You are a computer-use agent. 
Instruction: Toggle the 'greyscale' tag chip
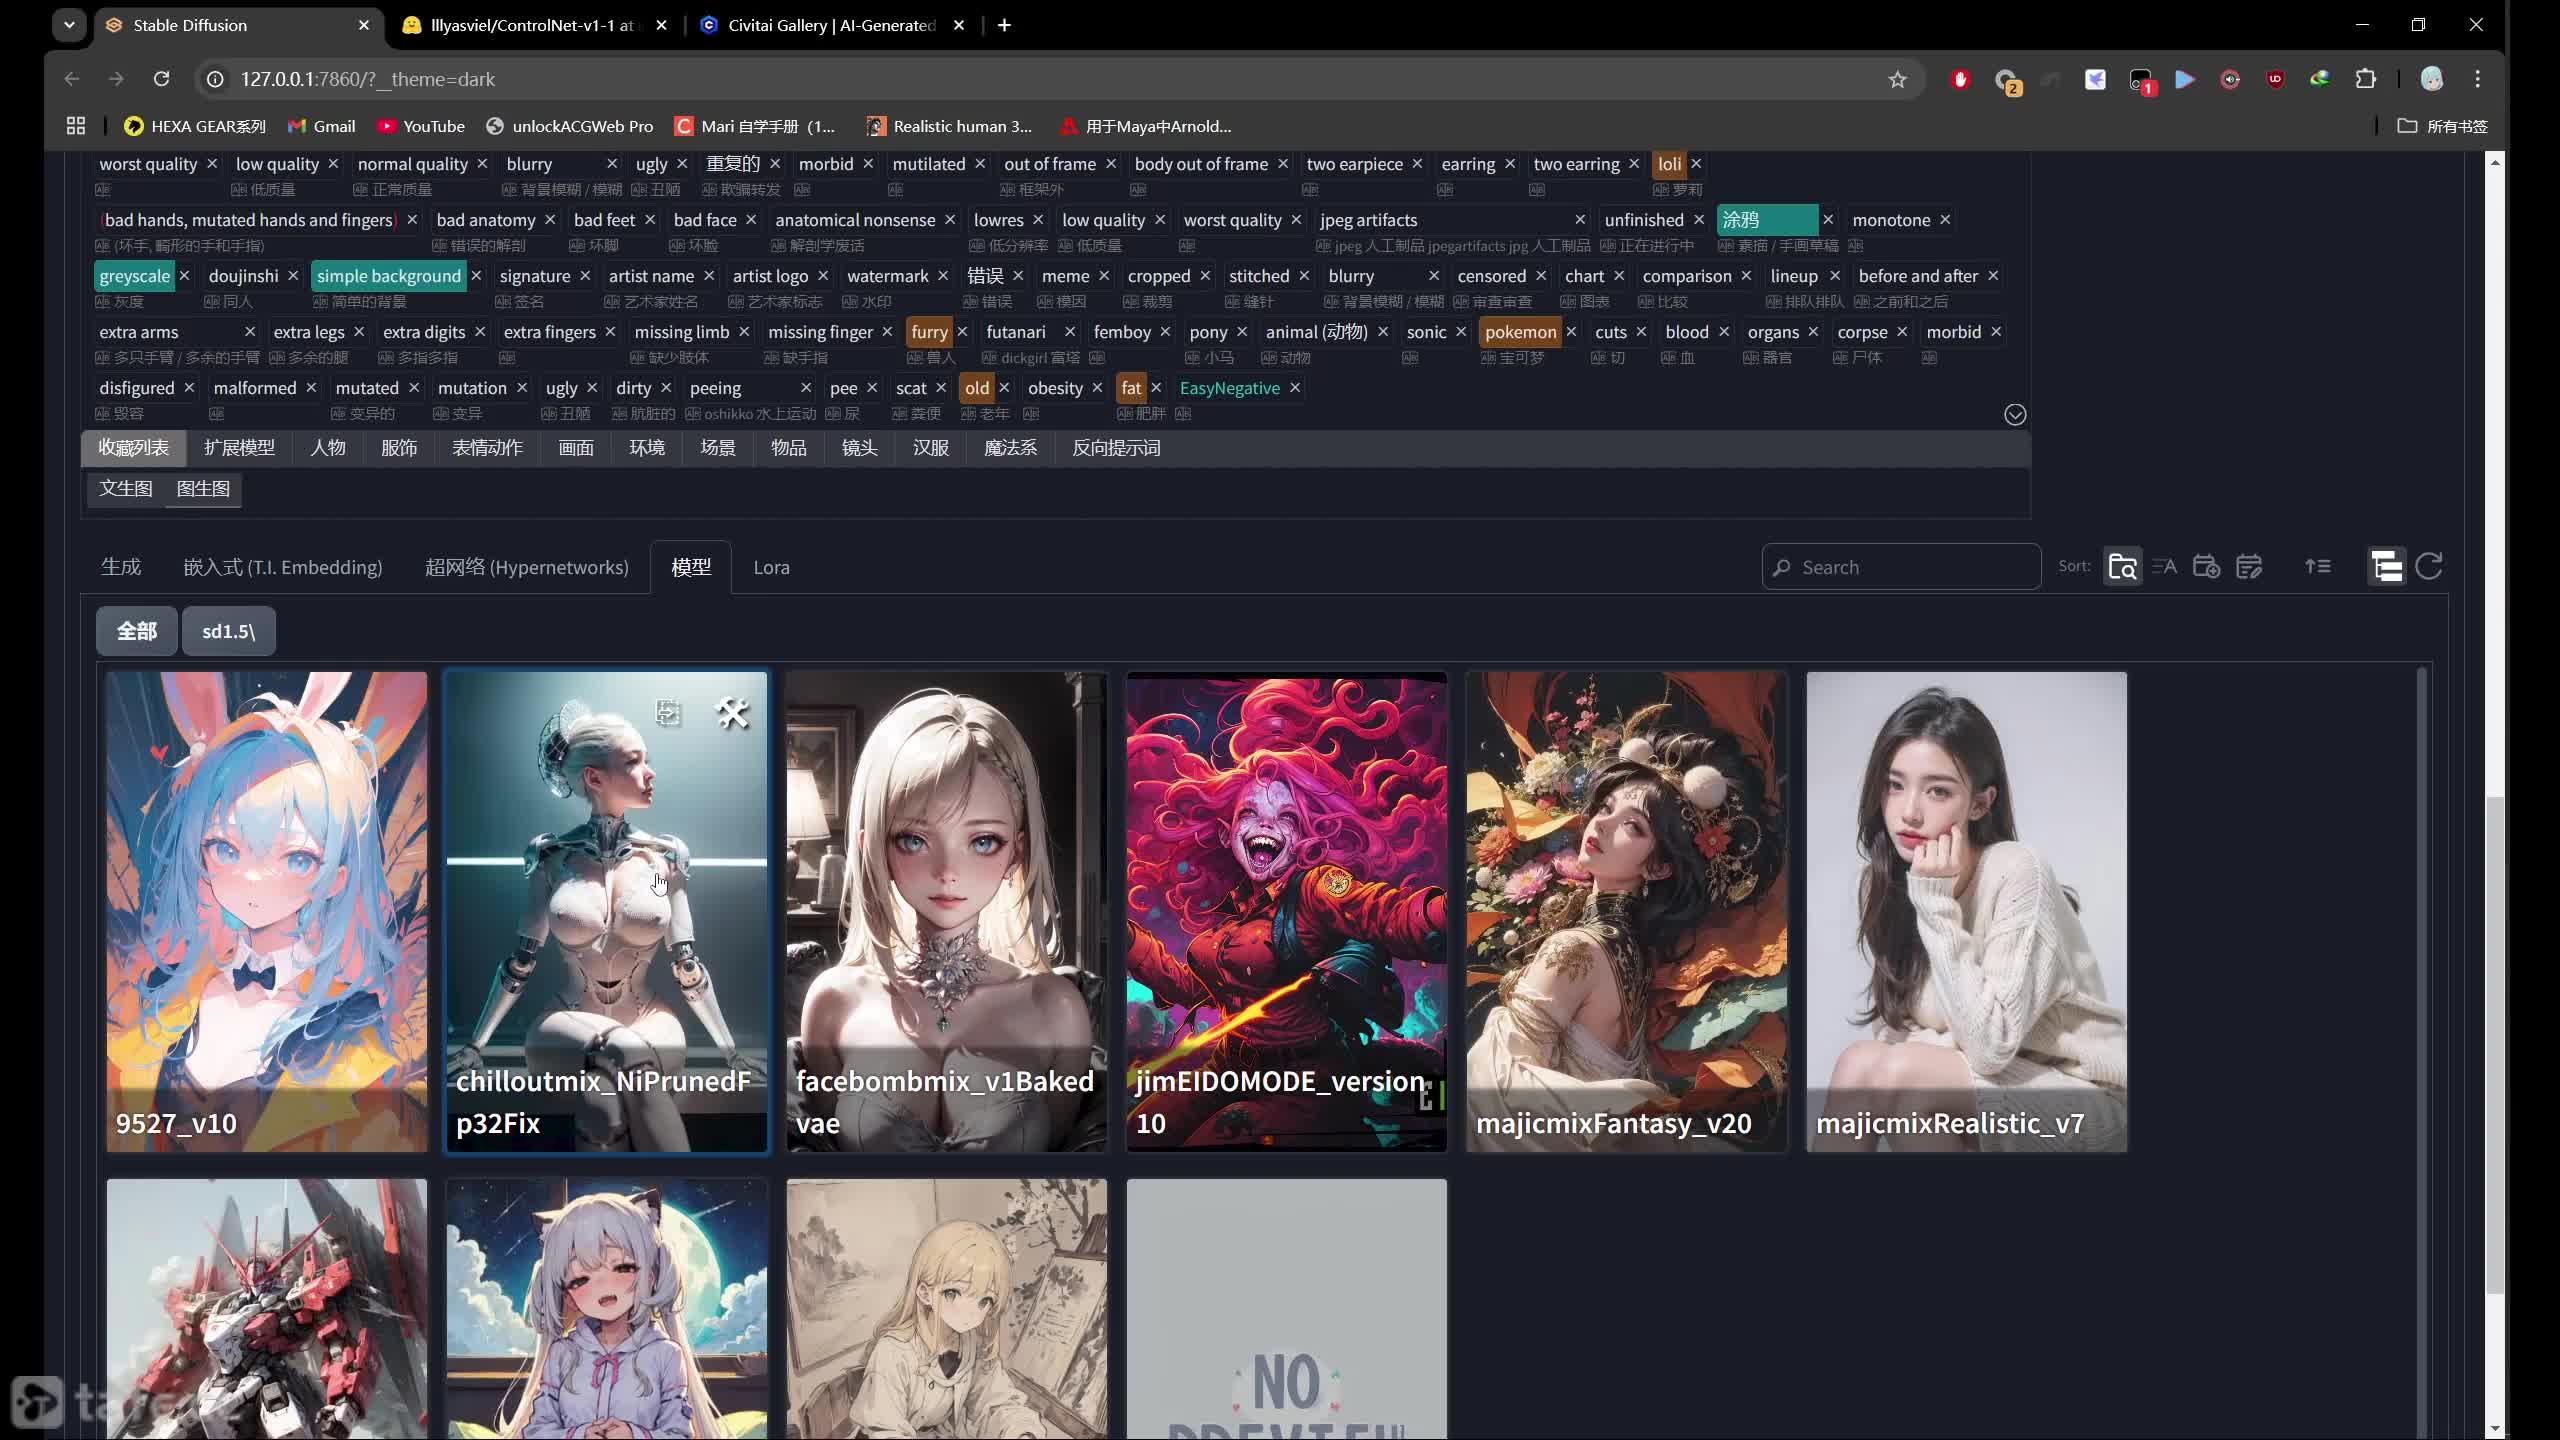click(x=135, y=276)
